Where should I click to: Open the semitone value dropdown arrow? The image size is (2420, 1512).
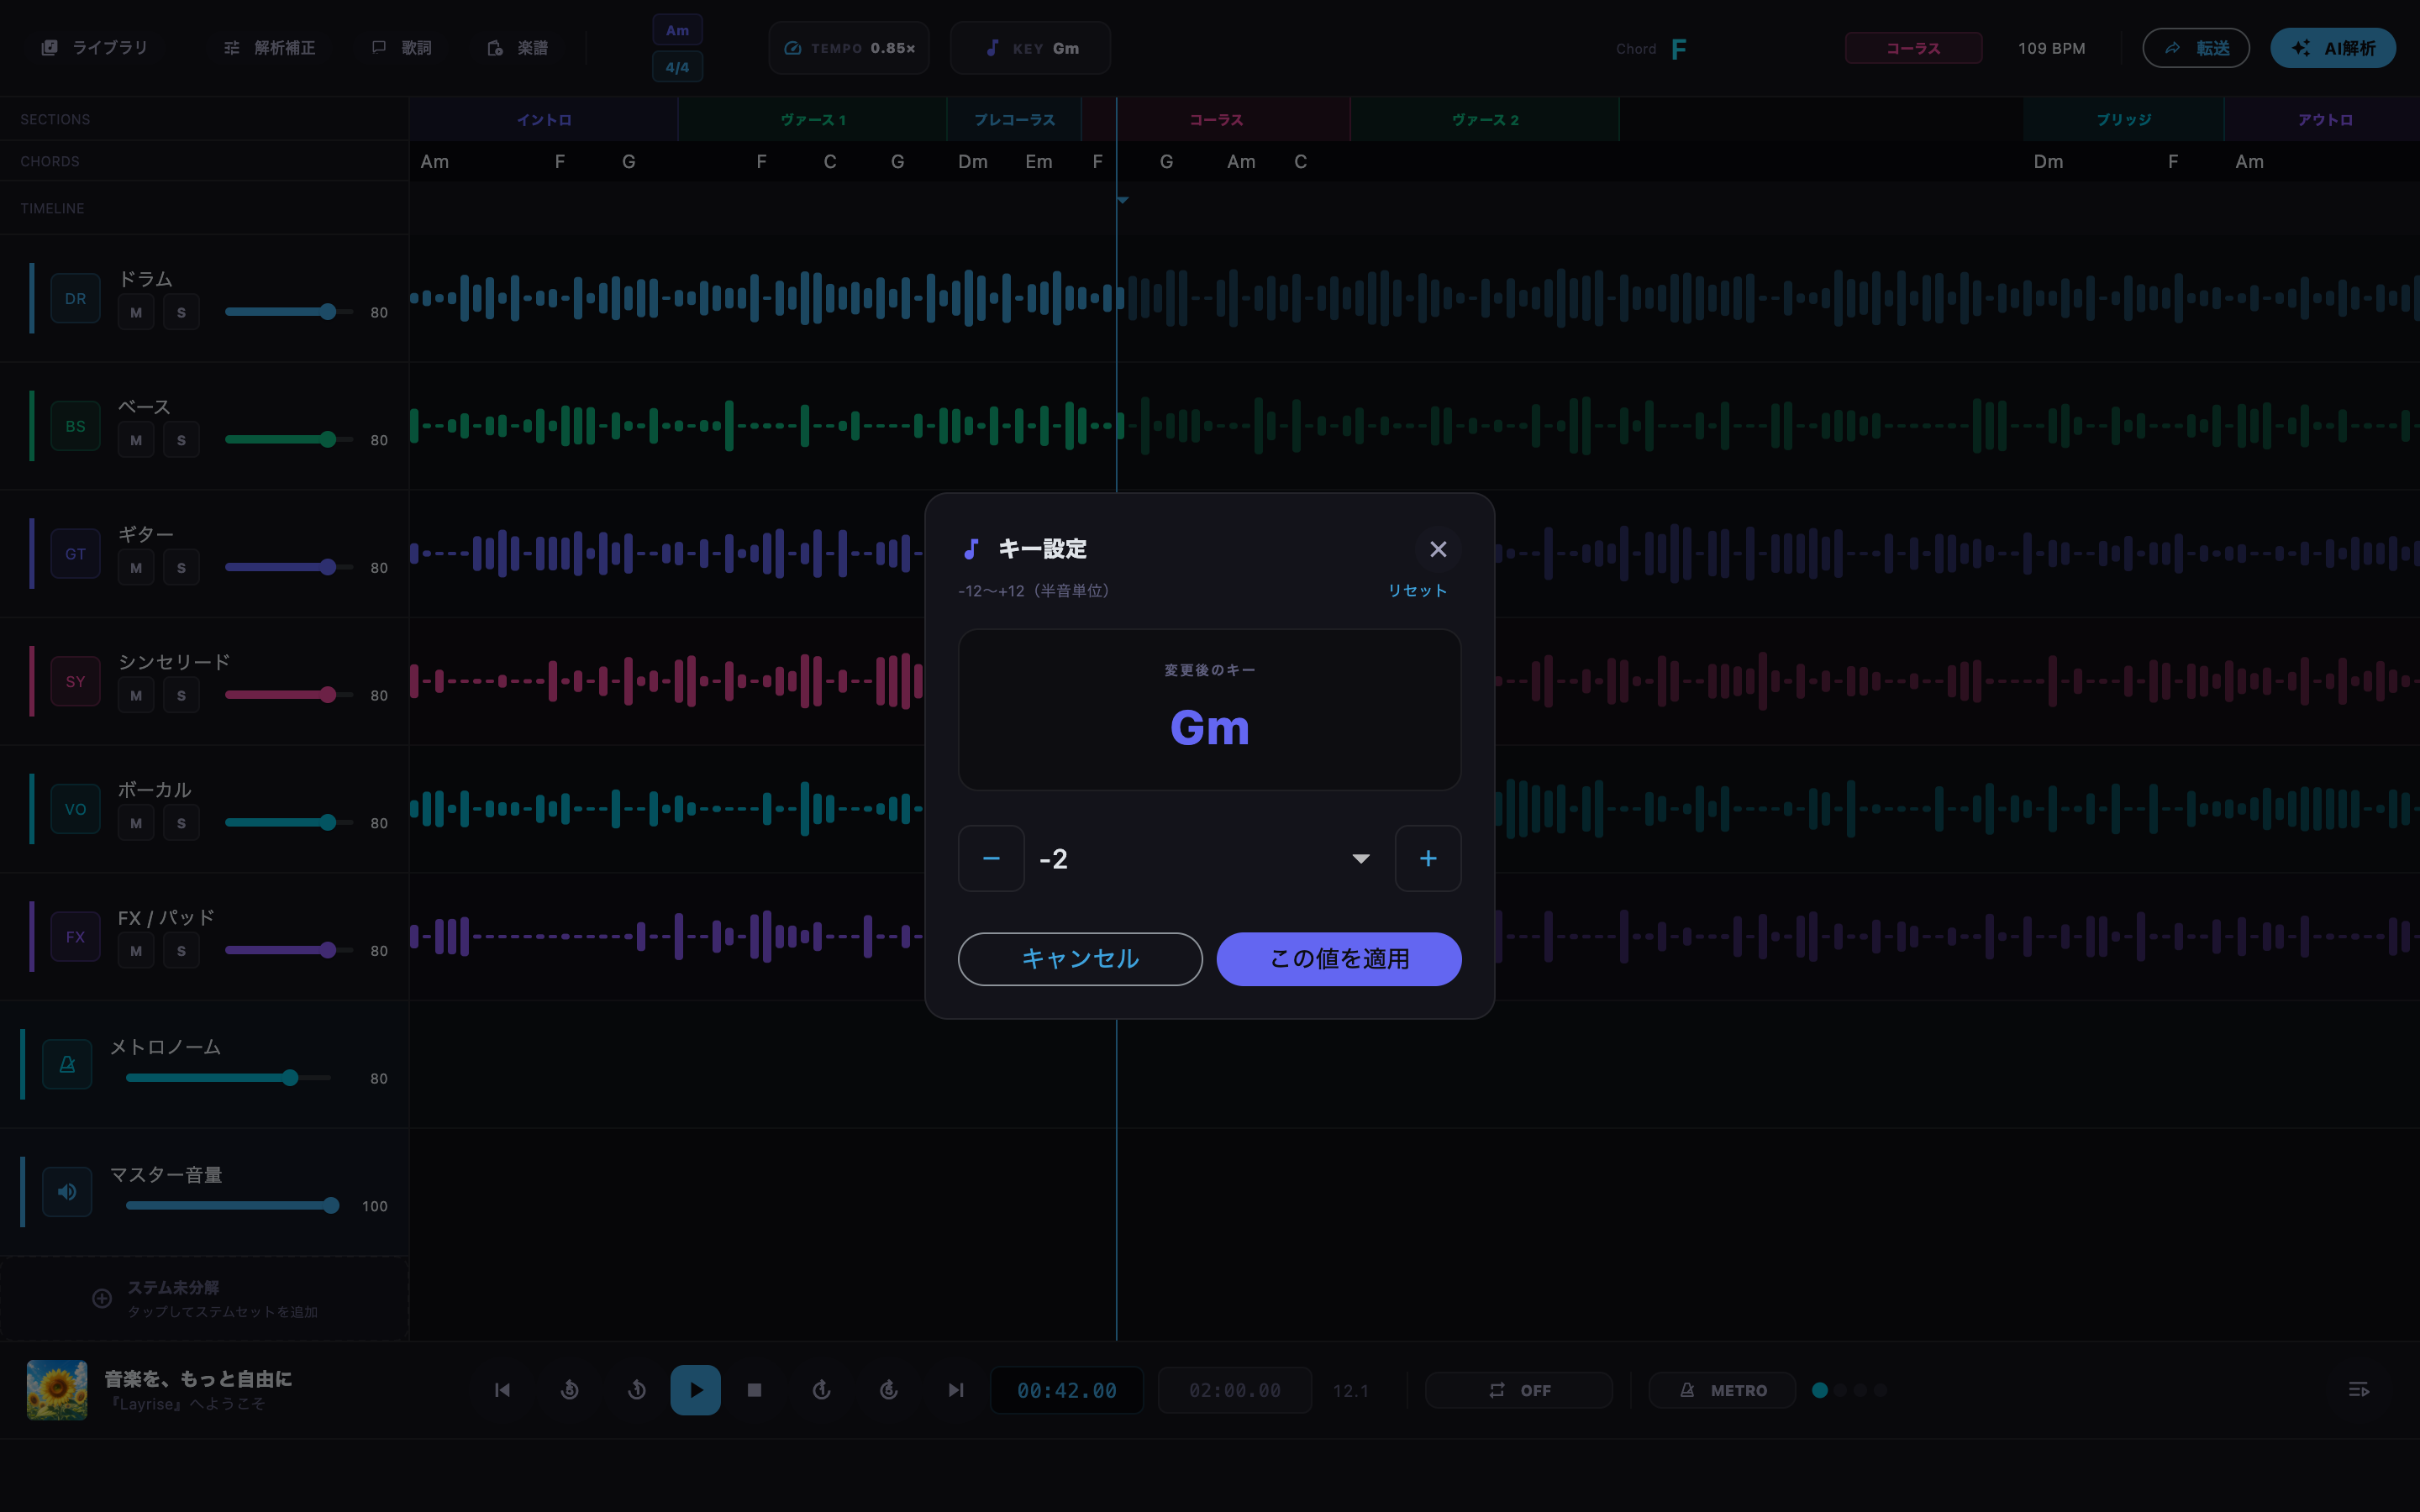coord(1360,858)
